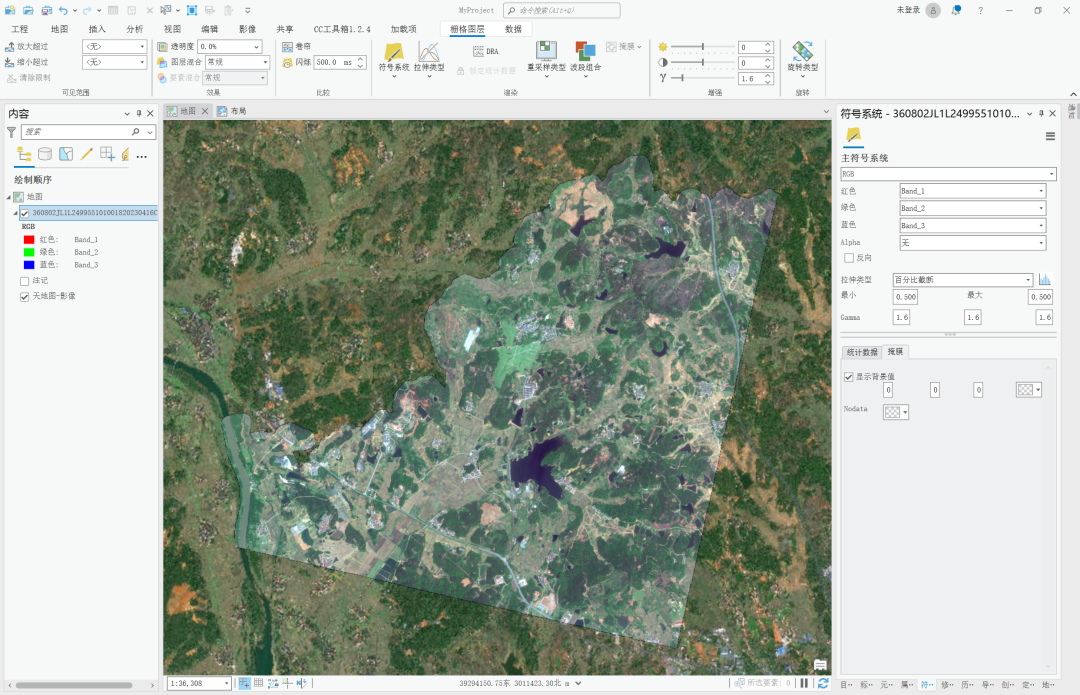Click the new project icon in quick access toolbar
This screenshot has height=695, width=1080.
coord(10,10)
